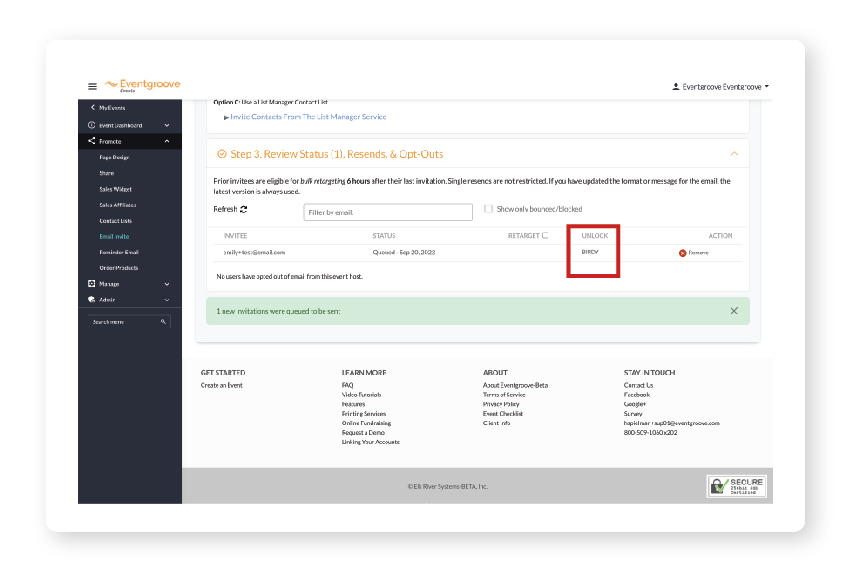Dismiss the invitations queued green alert
This screenshot has height=577, width=851.
[x=734, y=311]
